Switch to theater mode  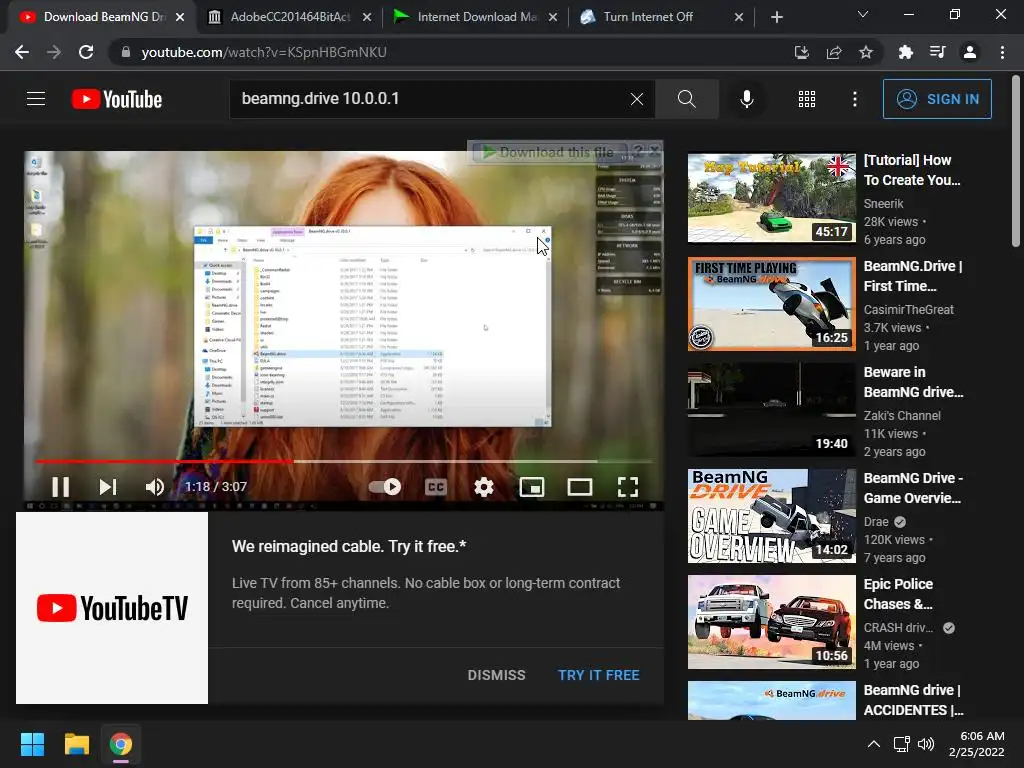(580, 487)
